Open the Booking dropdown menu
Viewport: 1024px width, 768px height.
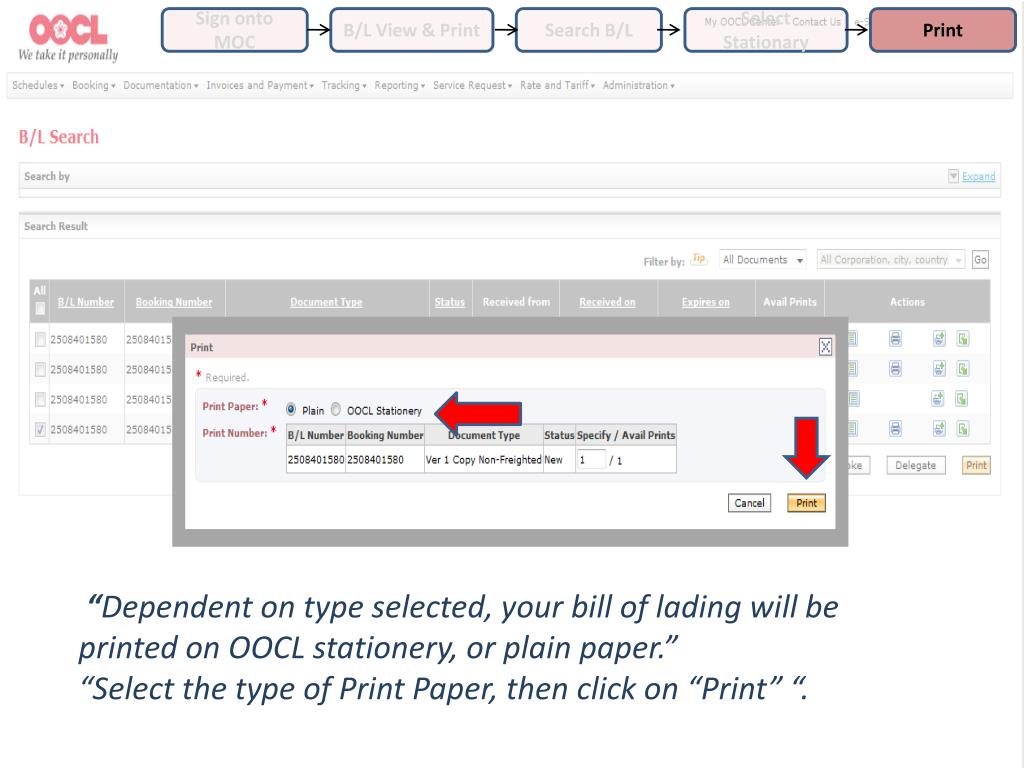tap(93, 85)
